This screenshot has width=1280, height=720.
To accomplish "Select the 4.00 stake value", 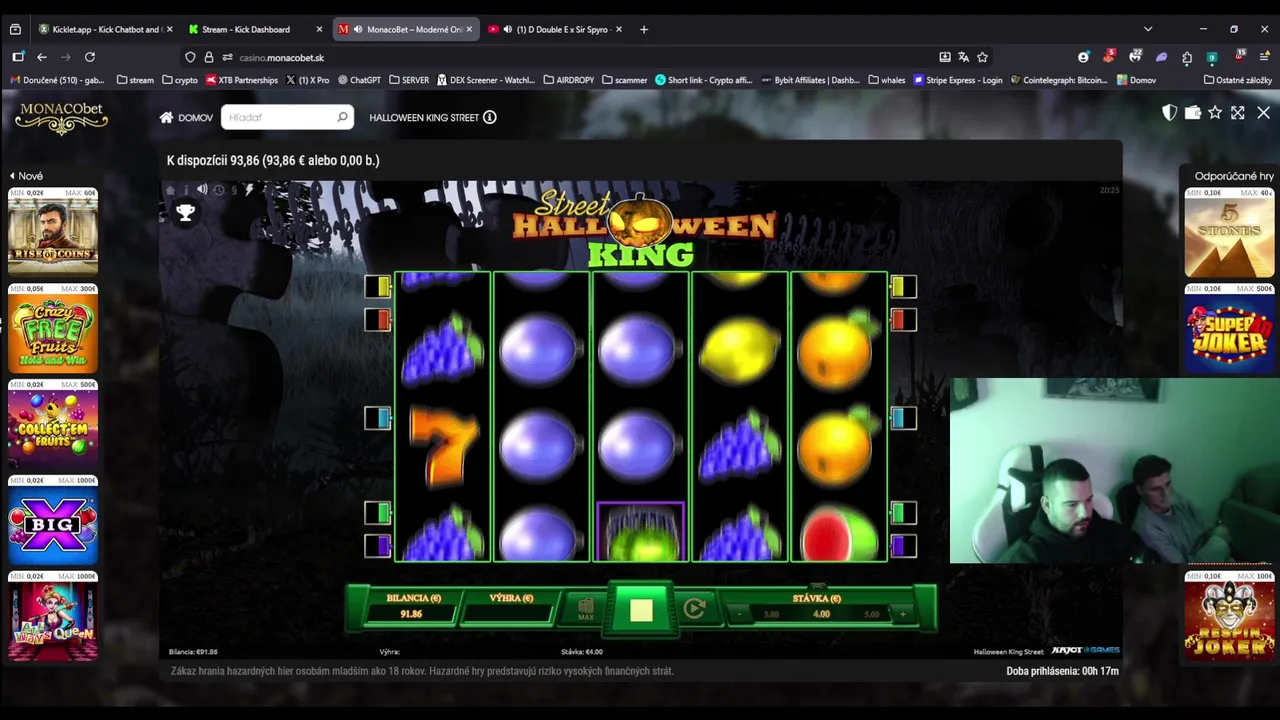I will (x=821, y=614).
